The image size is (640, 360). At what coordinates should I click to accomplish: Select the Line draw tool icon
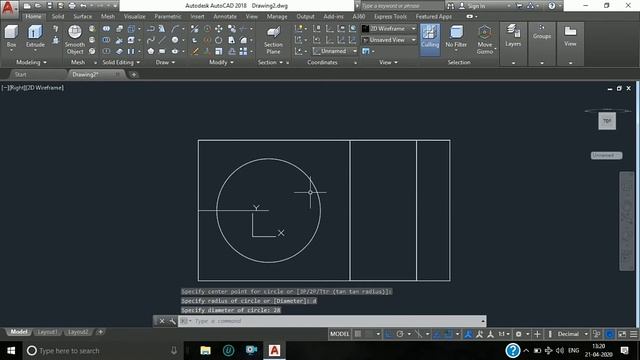[x=162, y=40]
